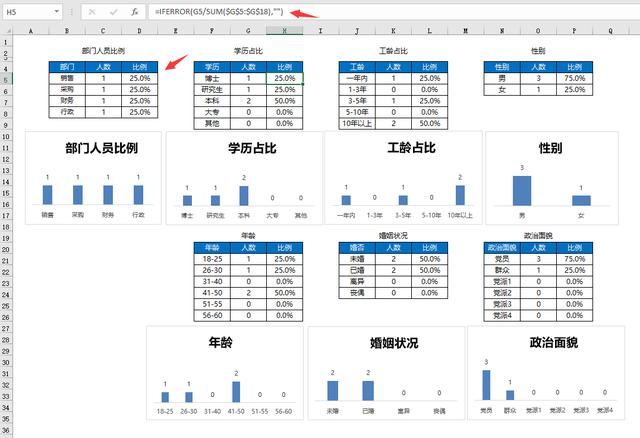Select the 工龄 header cell

tap(357, 67)
